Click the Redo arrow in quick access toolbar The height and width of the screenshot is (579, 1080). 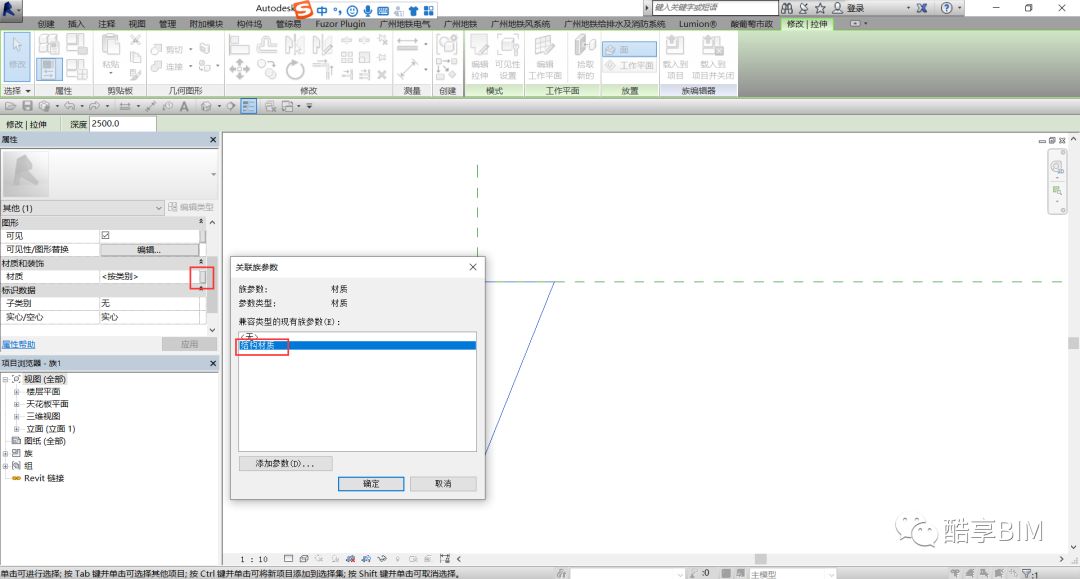94,106
